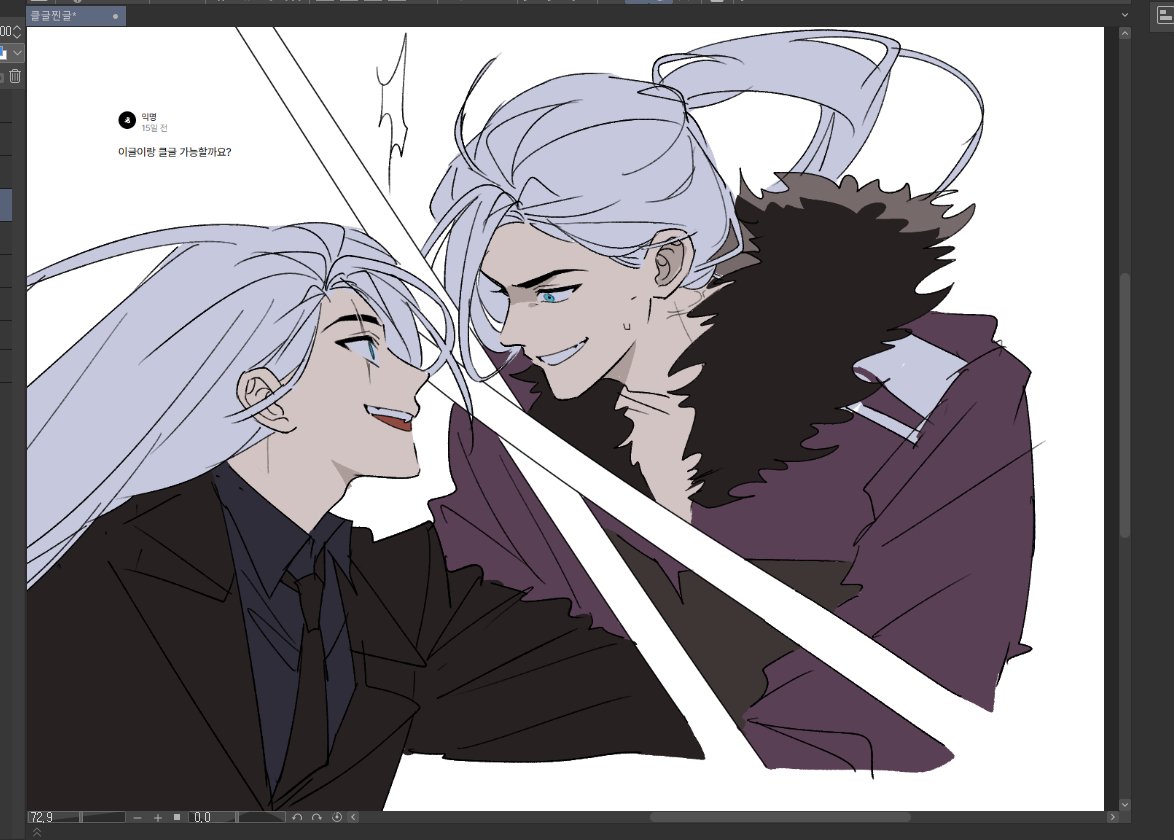Image resolution: width=1174 pixels, height=840 pixels.
Task: Open the right panel layout icon
Action: pyautogui.click(x=1166, y=15)
